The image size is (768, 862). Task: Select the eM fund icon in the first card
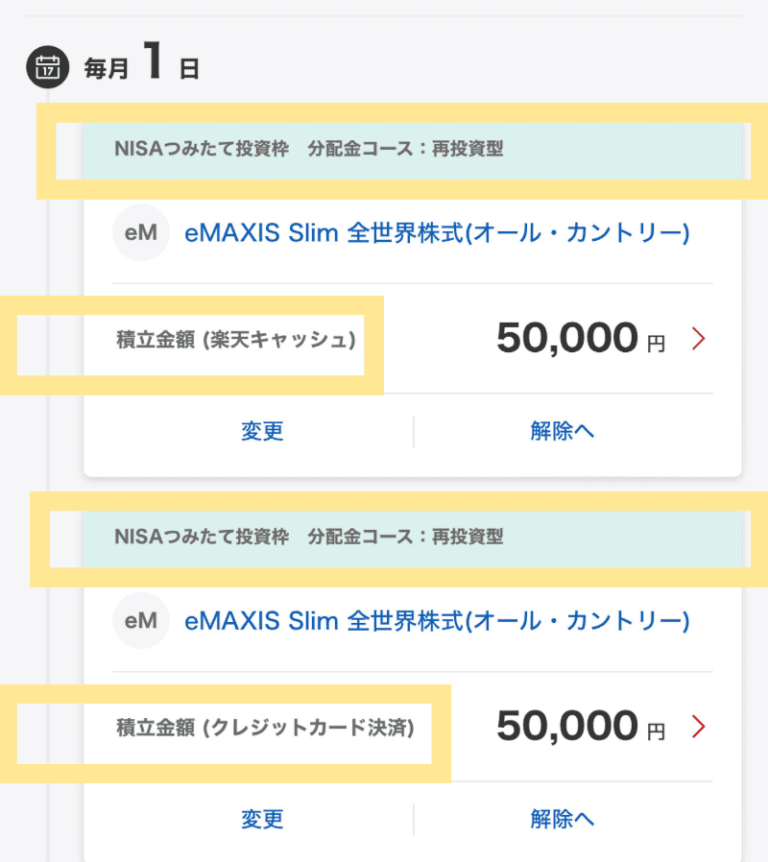(x=141, y=233)
